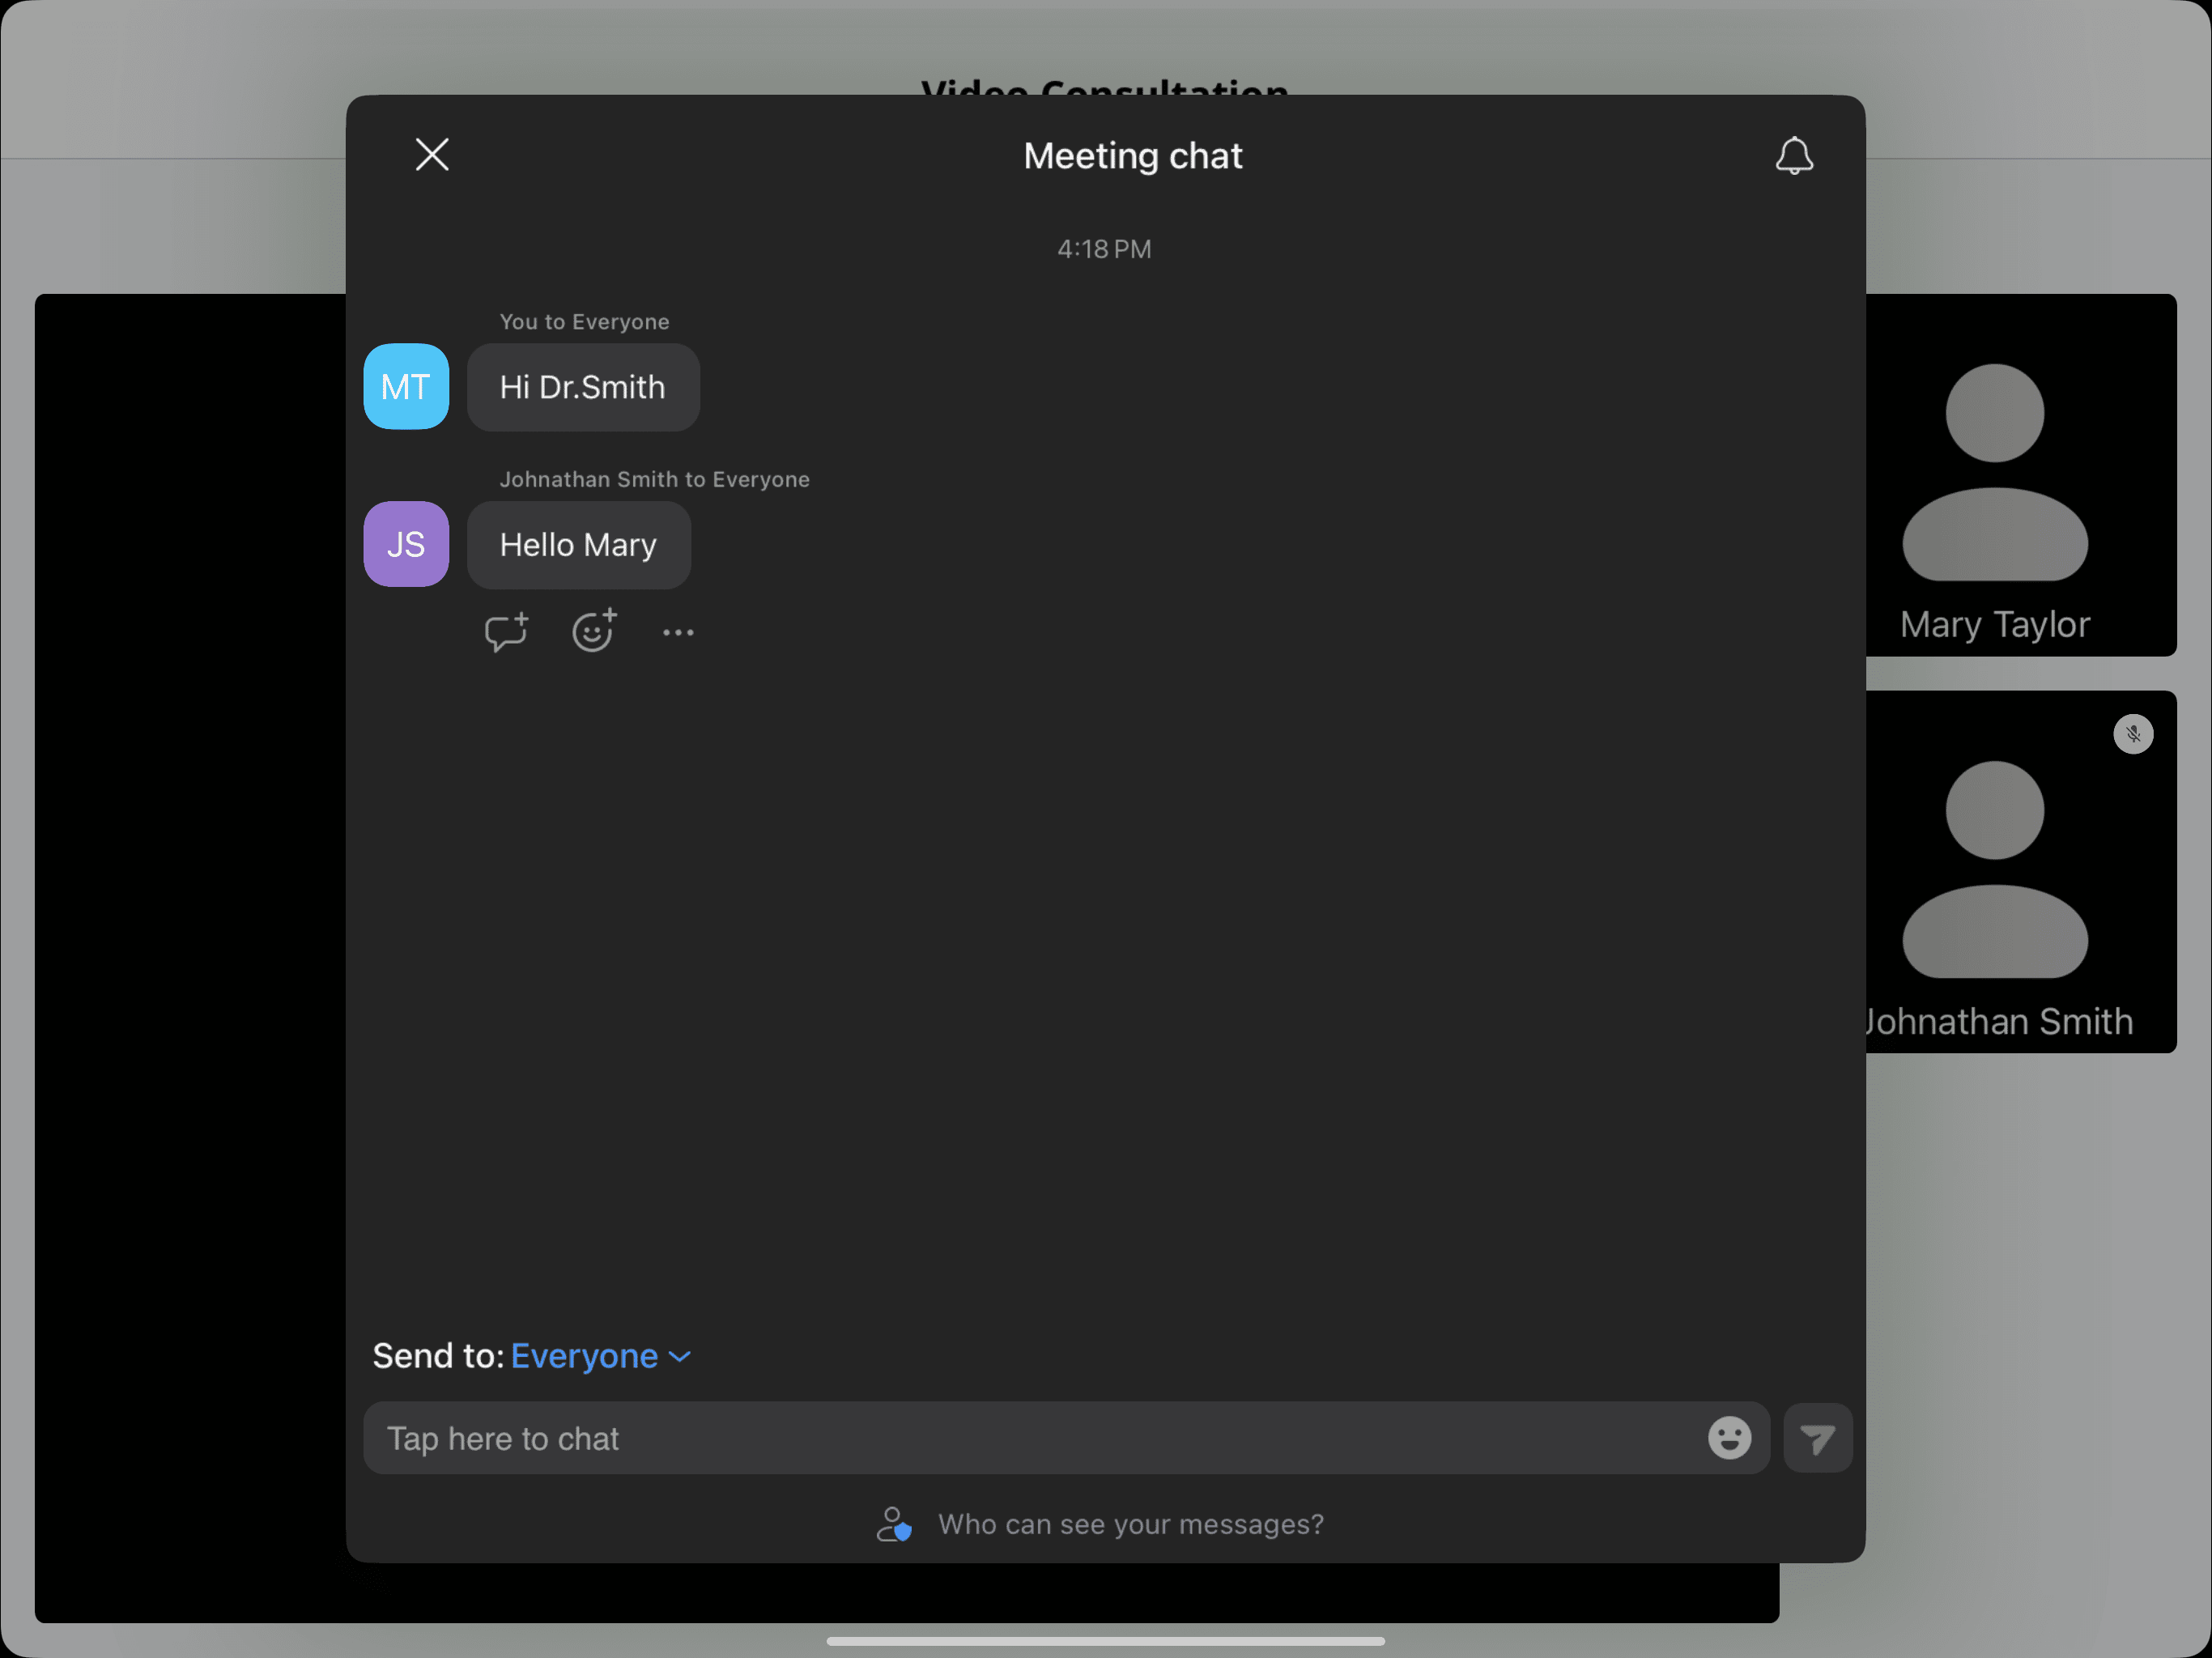Screen dimensions: 2212x1658
Task: Click chevron next to Everyone
Action: tap(680, 1357)
